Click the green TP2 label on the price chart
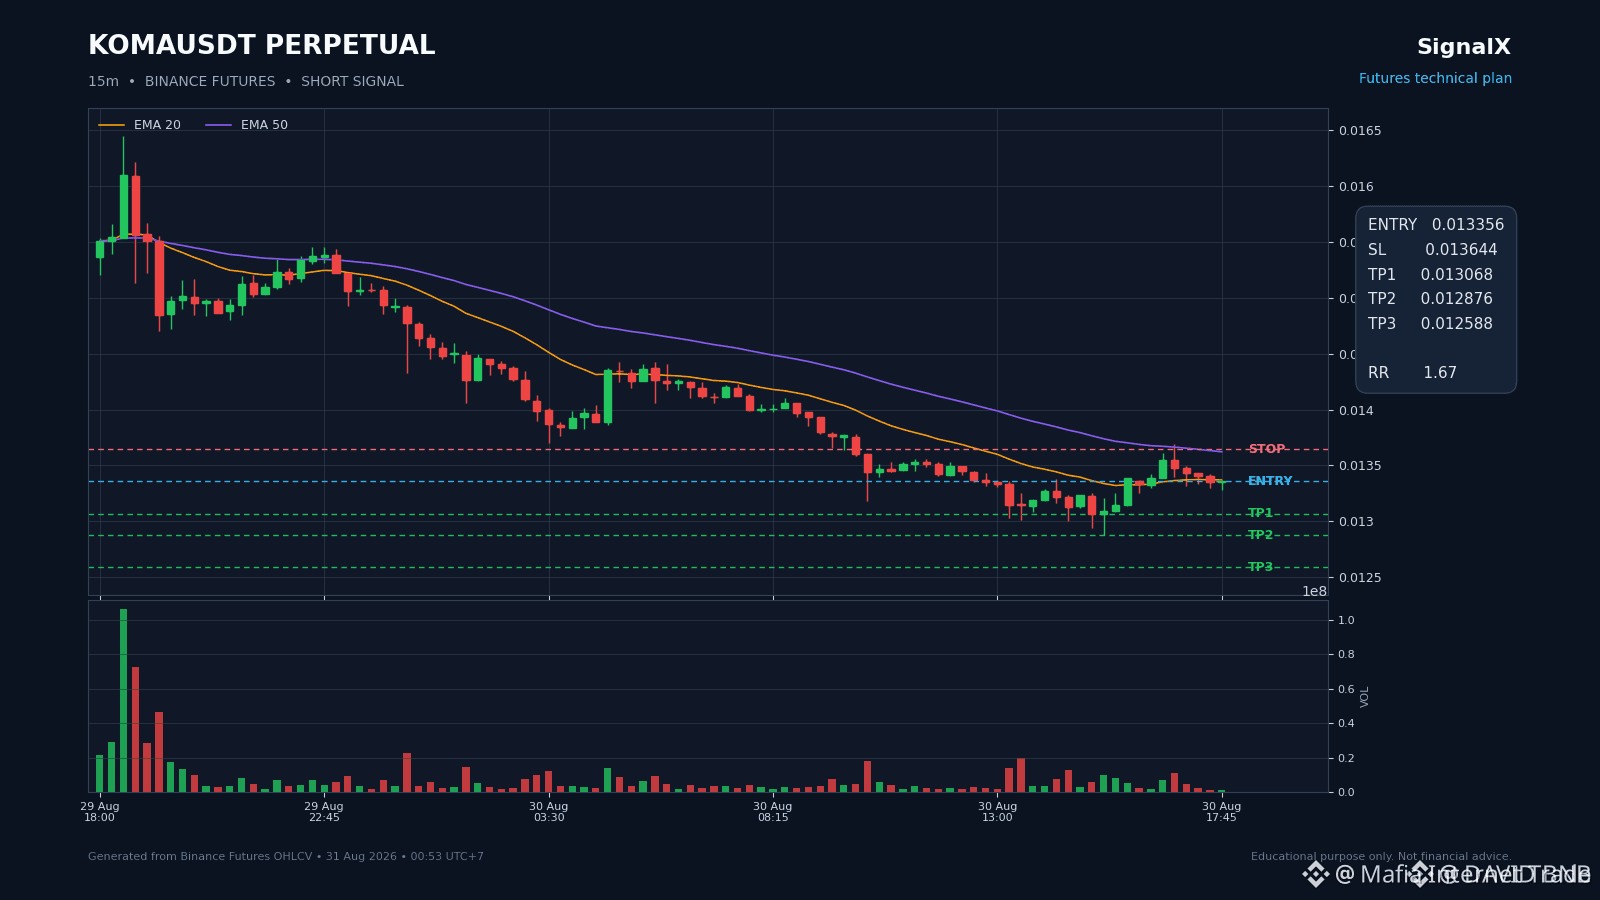The width and height of the screenshot is (1600, 900). point(1260,535)
